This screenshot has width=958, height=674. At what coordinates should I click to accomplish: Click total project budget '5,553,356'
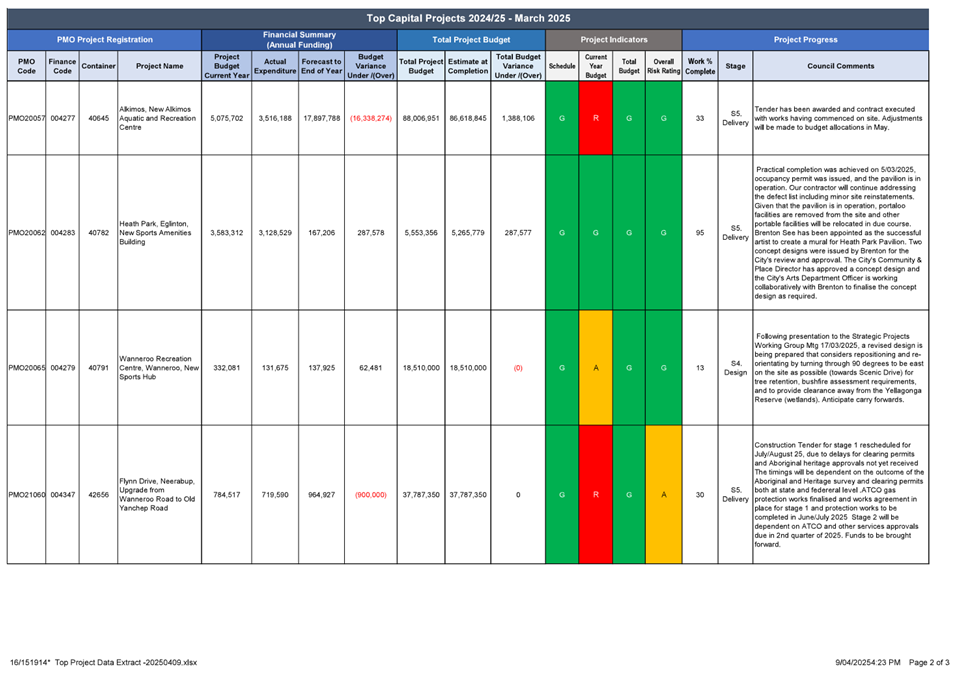coord(421,233)
